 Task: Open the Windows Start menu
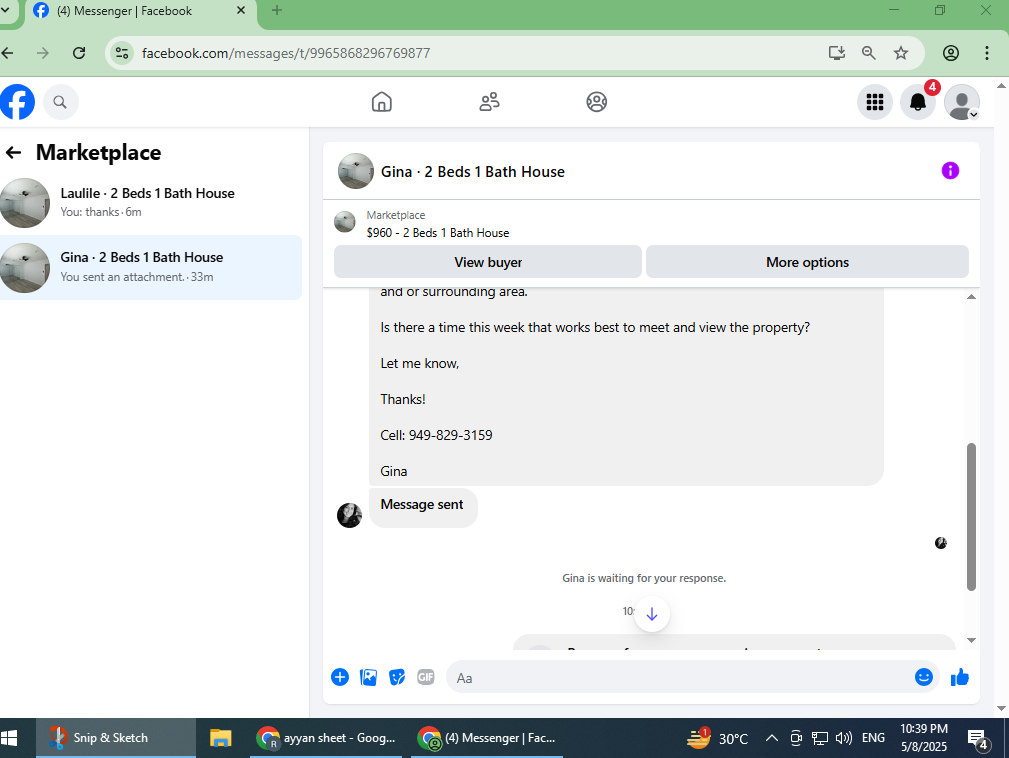[x=9, y=738]
